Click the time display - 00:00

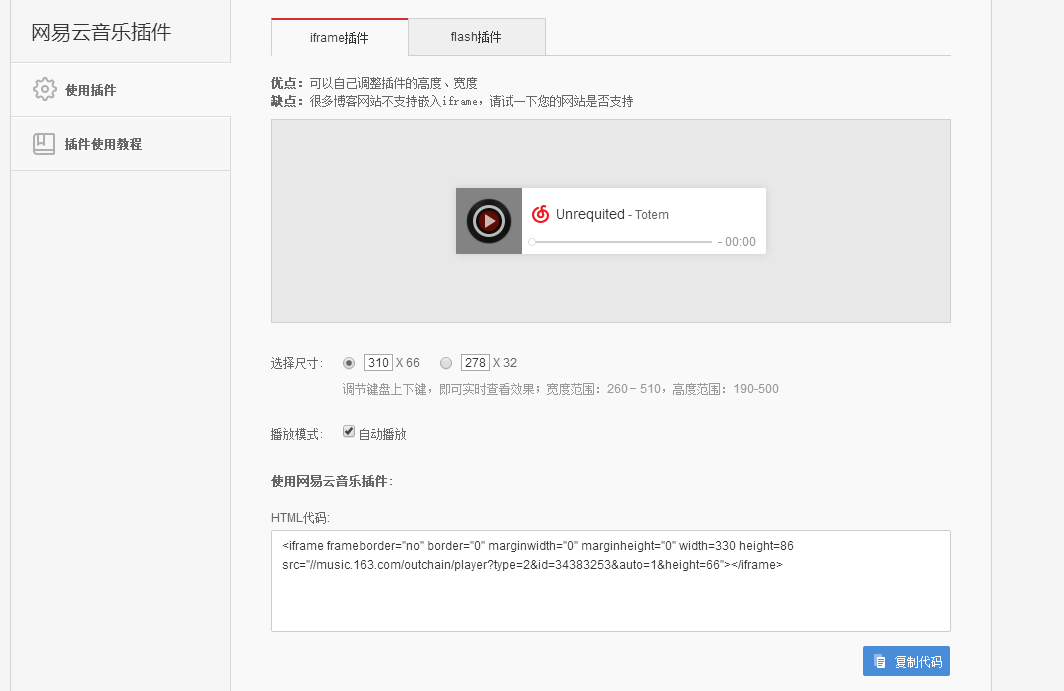pos(736,242)
